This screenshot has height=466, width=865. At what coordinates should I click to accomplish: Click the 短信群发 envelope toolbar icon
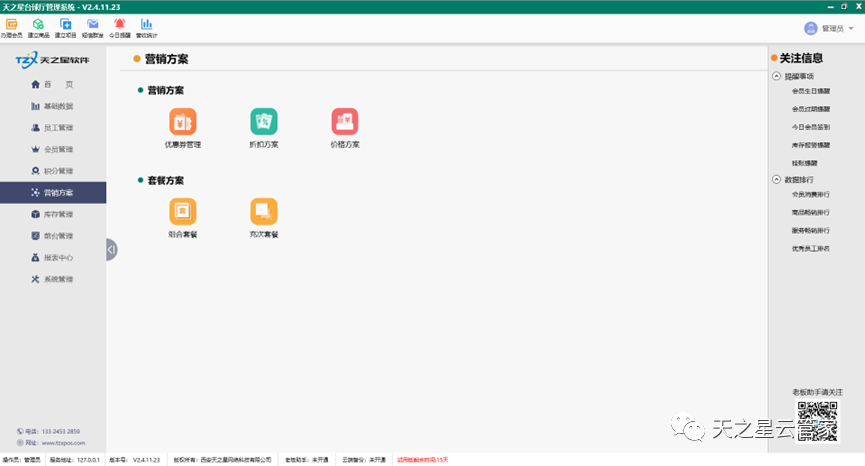click(x=93, y=25)
